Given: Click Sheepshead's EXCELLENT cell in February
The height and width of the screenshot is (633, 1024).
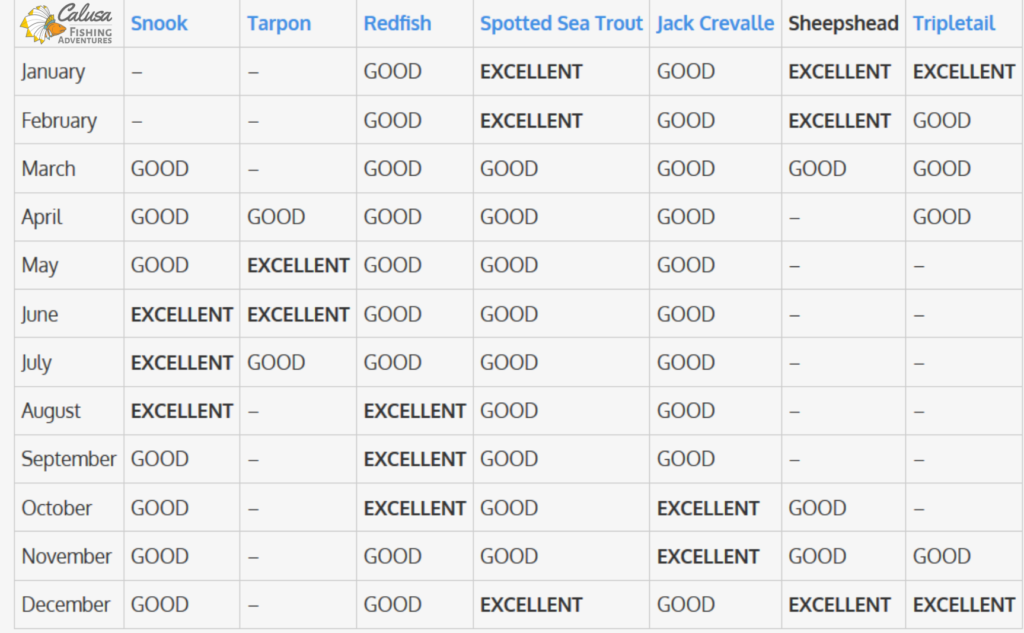Looking at the screenshot, I should click(839, 121).
